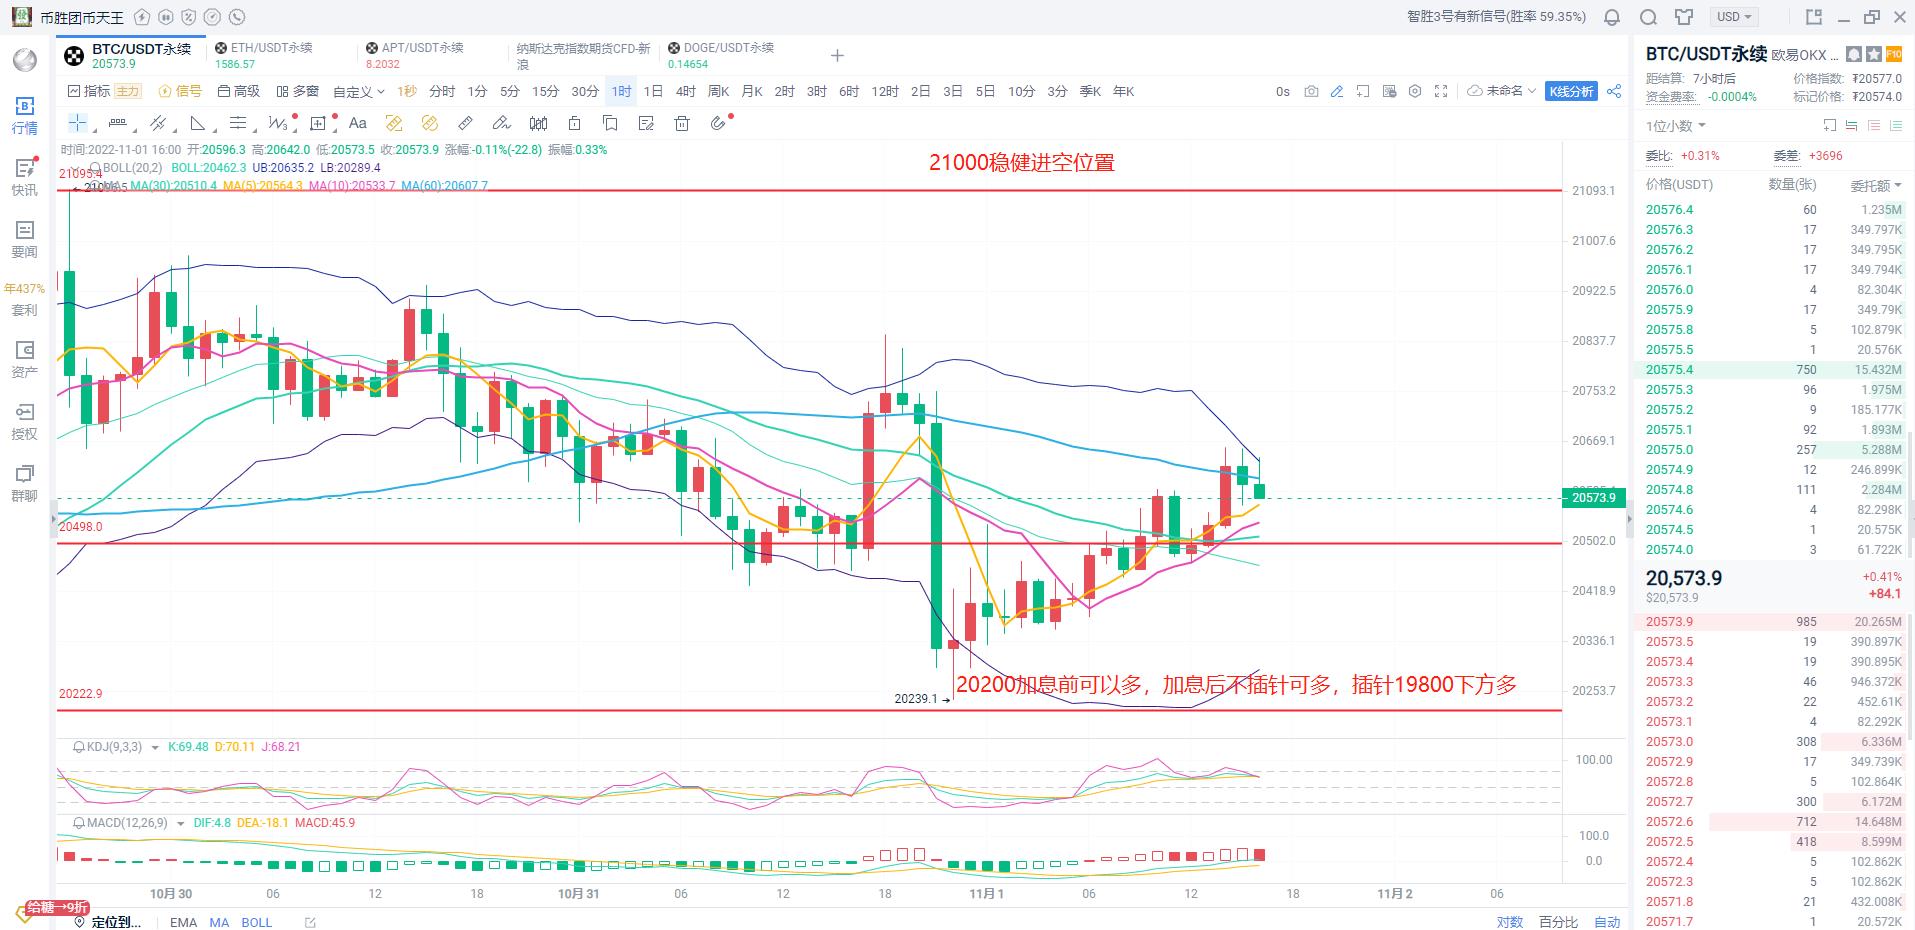Select the 周K timeframe
Viewport: 1915px width, 930px height.
(718, 91)
